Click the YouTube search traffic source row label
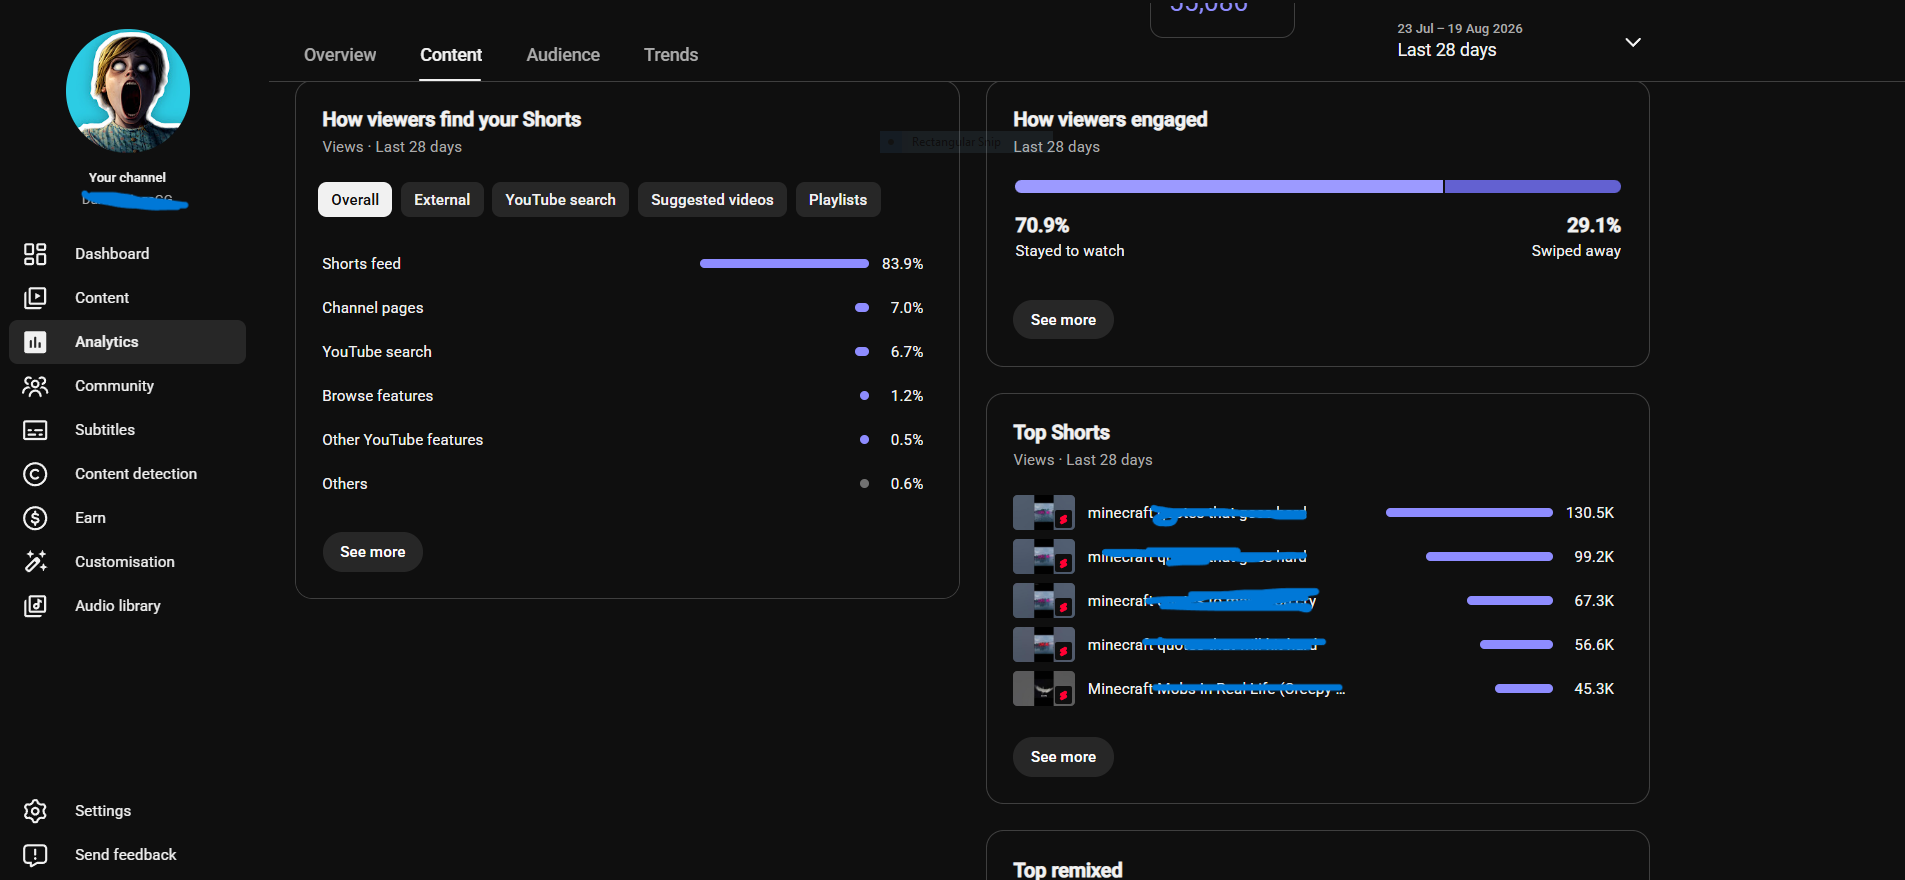This screenshot has width=1905, height=880. coord(377,352)
